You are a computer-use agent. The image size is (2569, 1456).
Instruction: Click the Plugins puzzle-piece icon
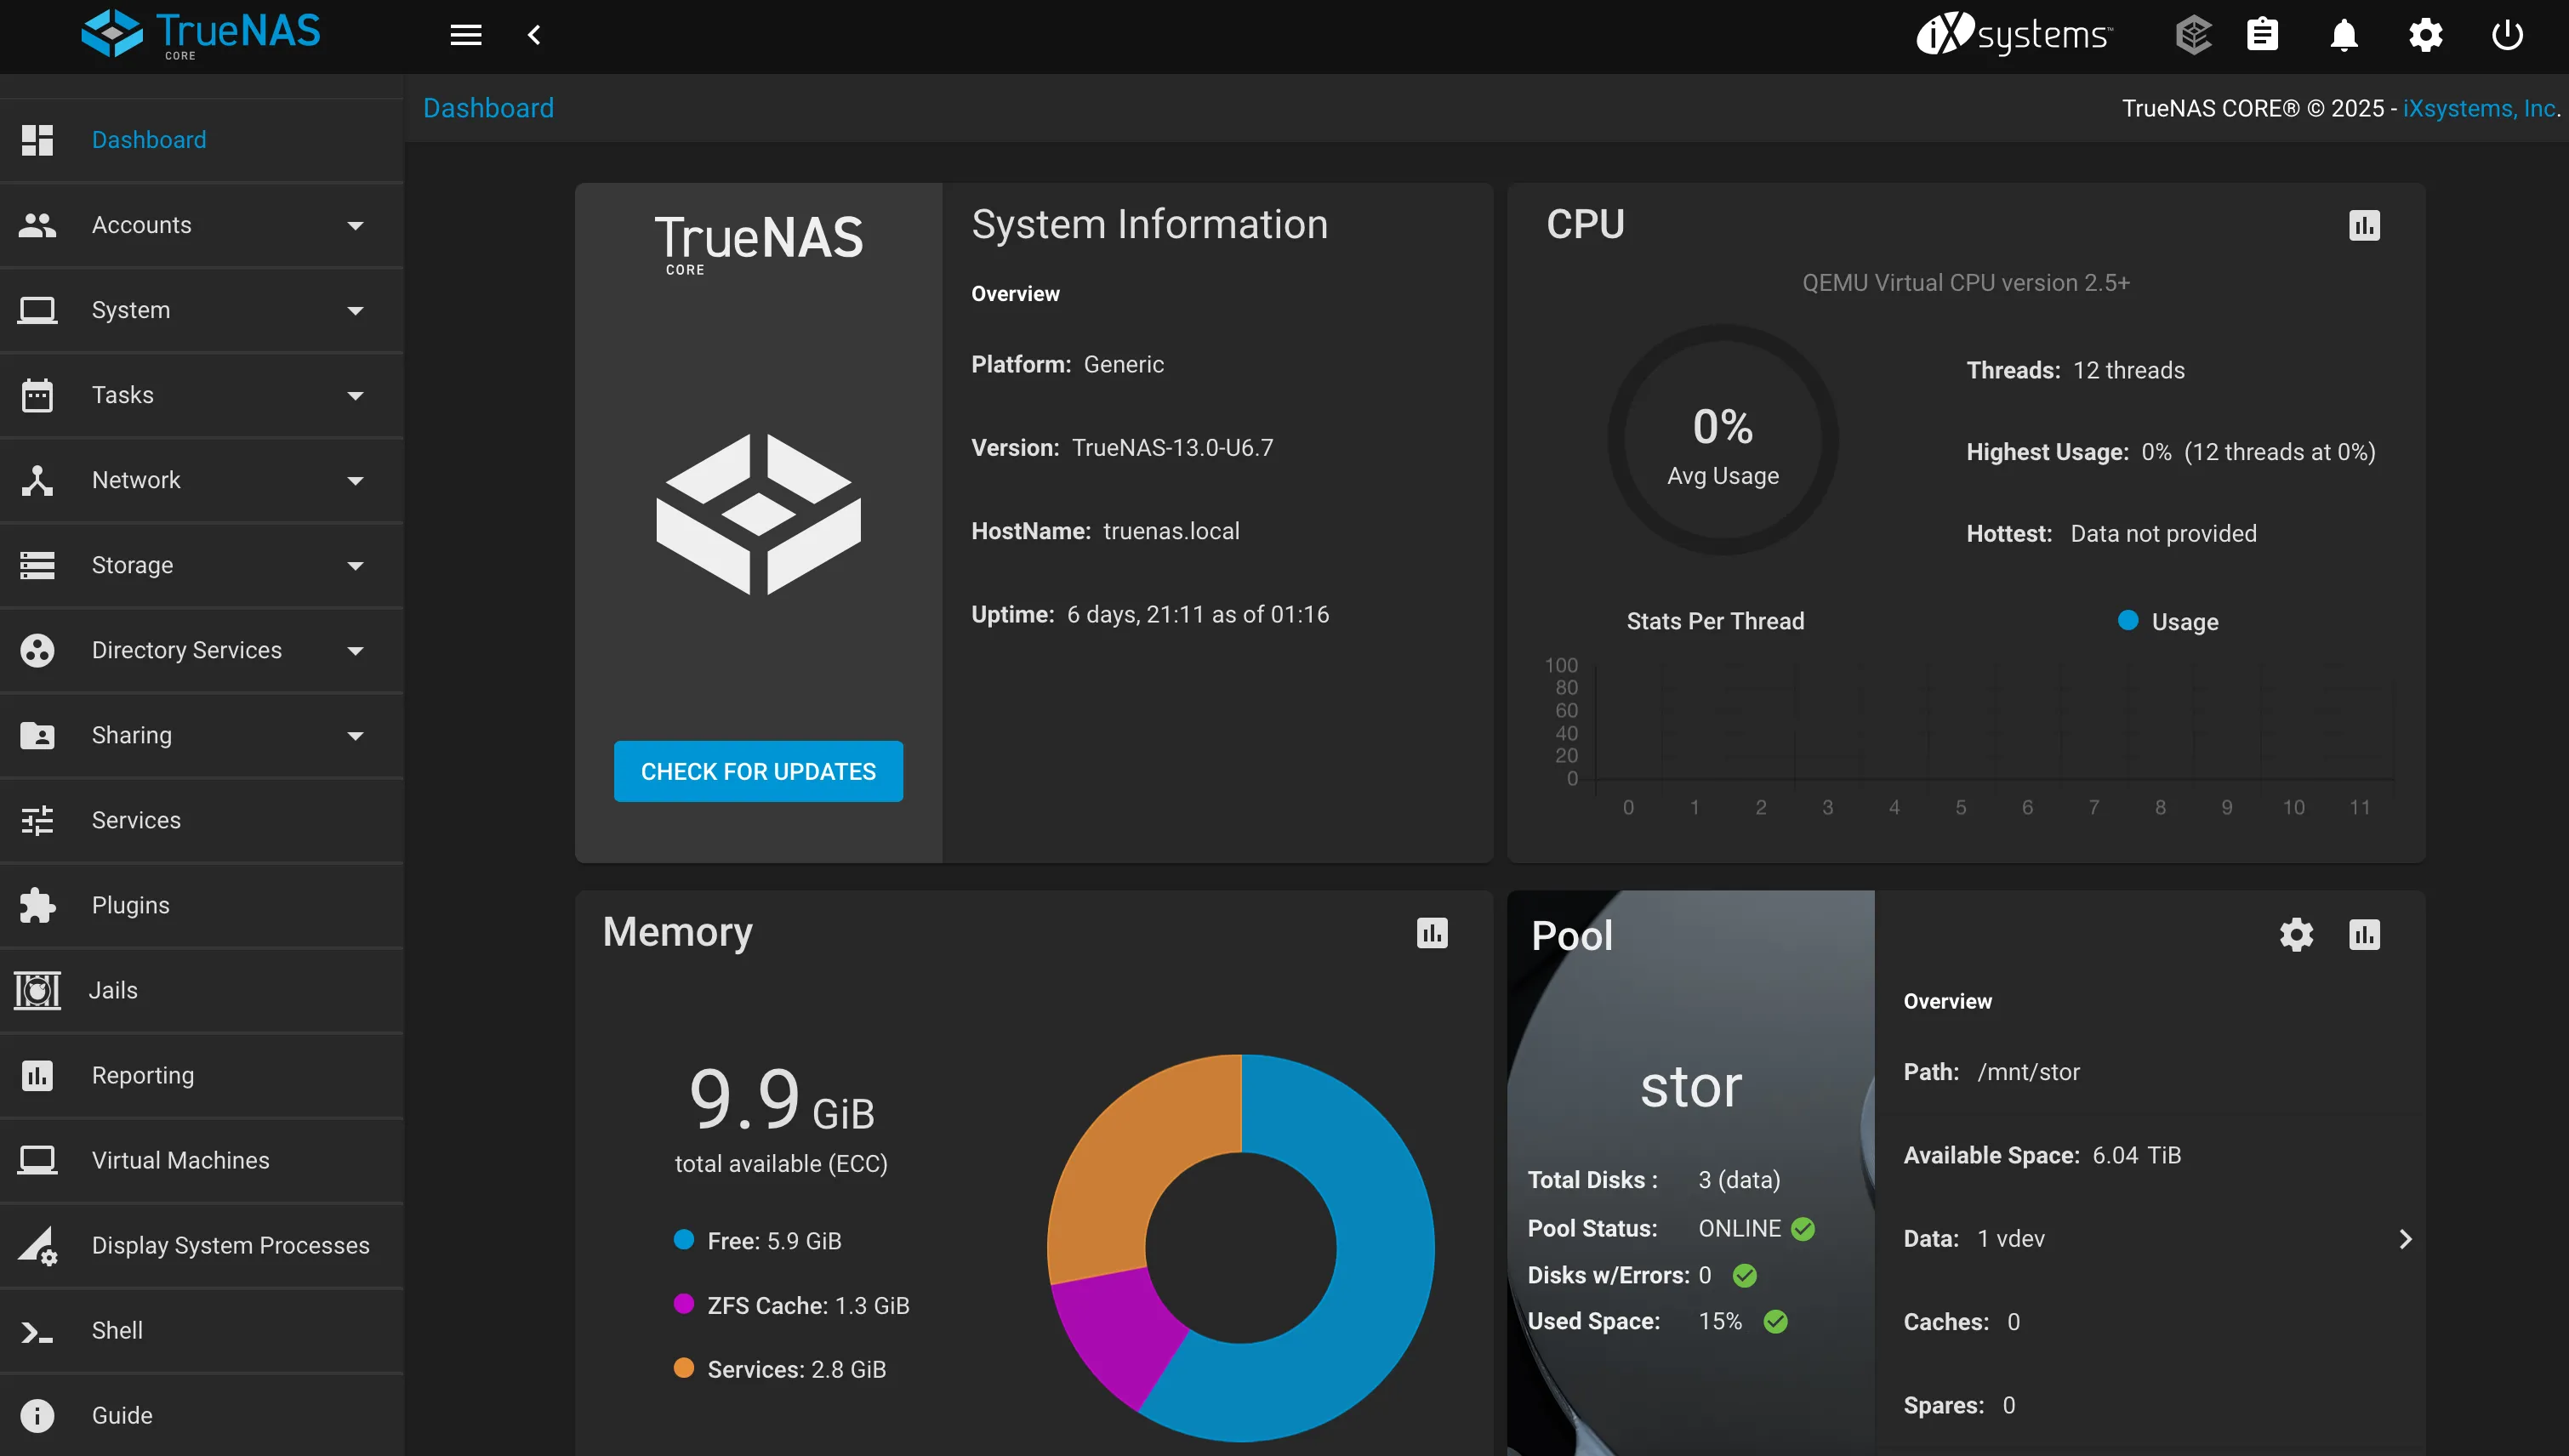tap(37, 905)
